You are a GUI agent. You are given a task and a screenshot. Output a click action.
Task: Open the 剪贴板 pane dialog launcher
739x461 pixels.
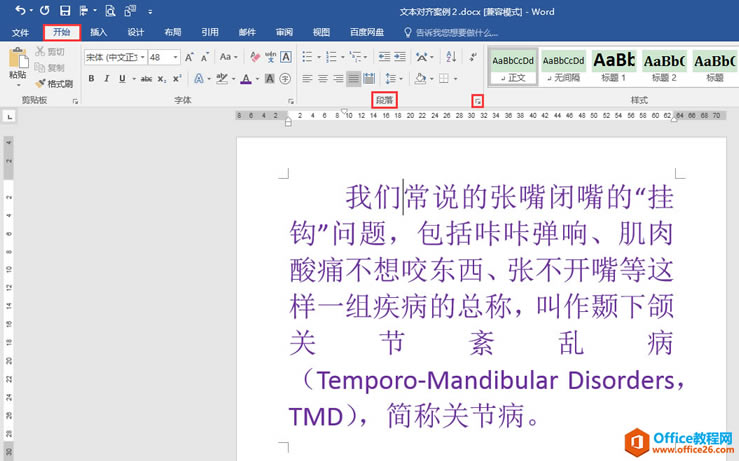75,101
